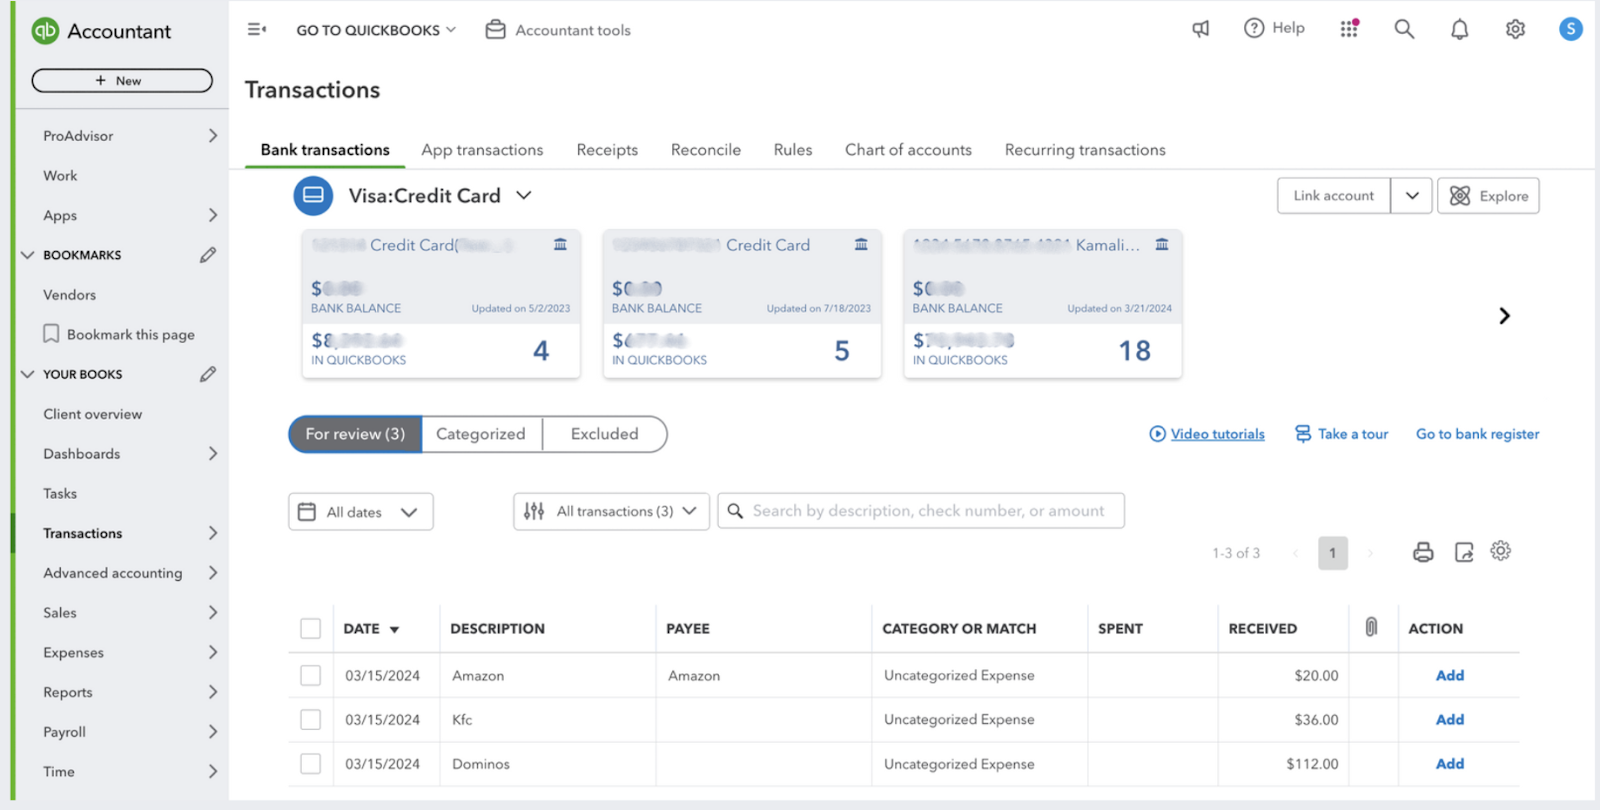This screenshot has height=810, width=1600.
Task: Open the Tasks sidebar item
Action: 60,493
